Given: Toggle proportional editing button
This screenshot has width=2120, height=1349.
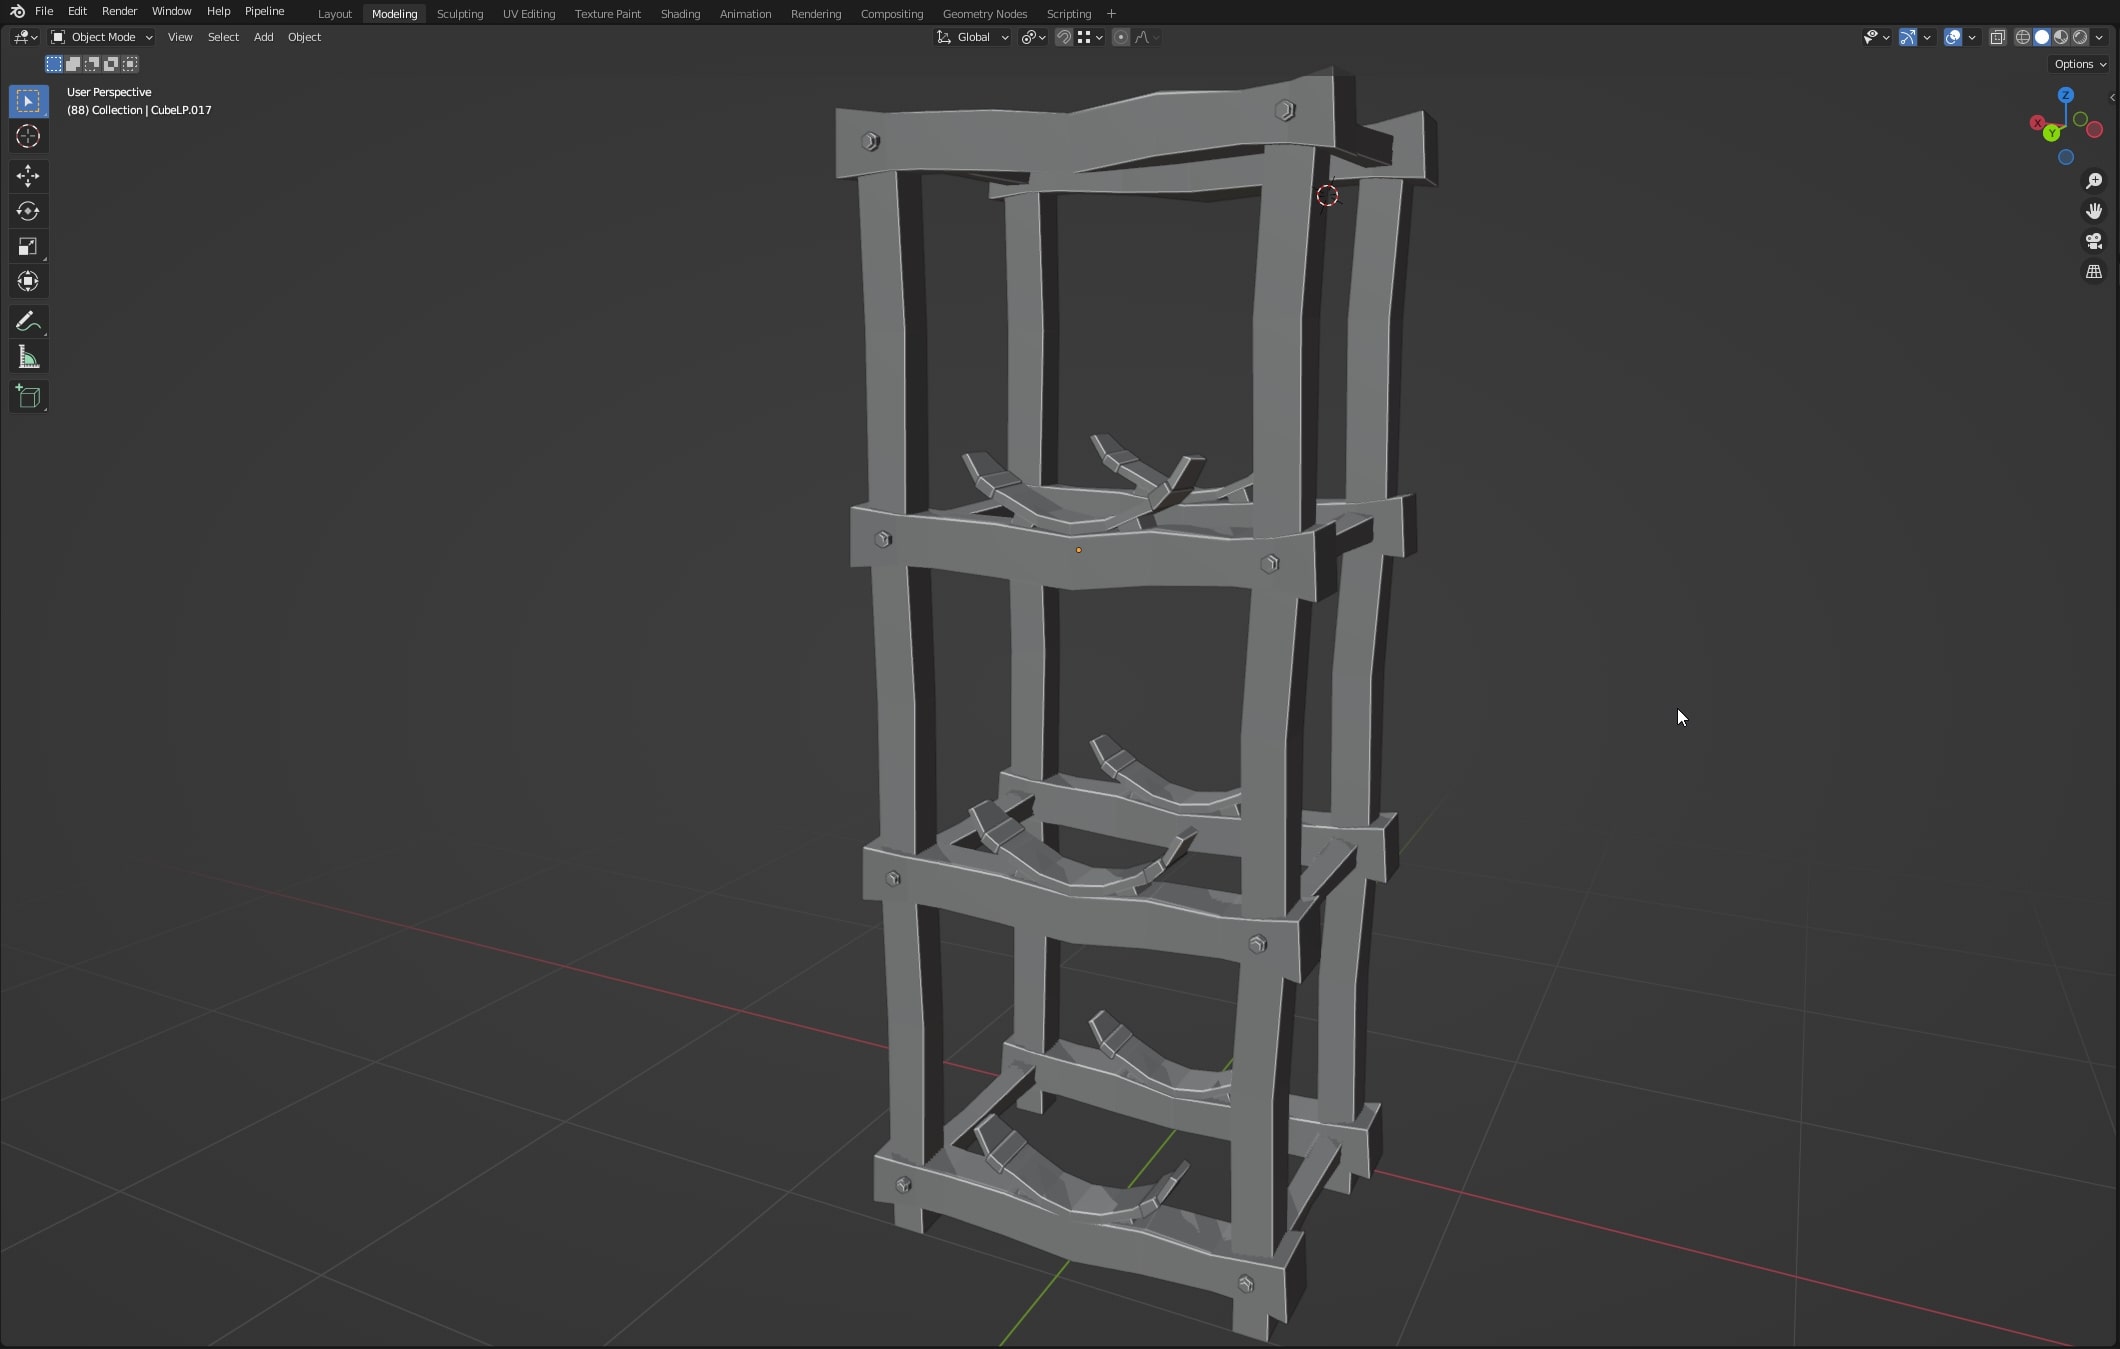Looking at the screenshot, I should (x=1120, y=37).
